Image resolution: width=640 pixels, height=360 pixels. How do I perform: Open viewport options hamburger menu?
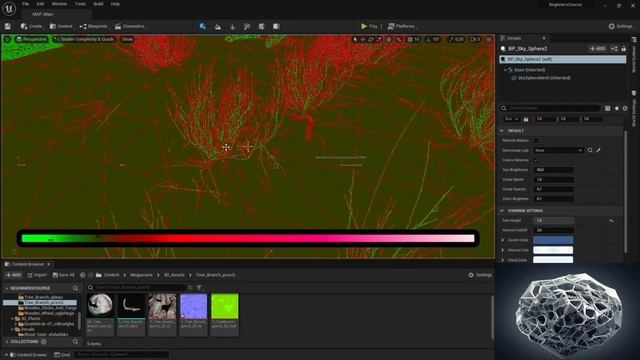click(x=7, y=39)
